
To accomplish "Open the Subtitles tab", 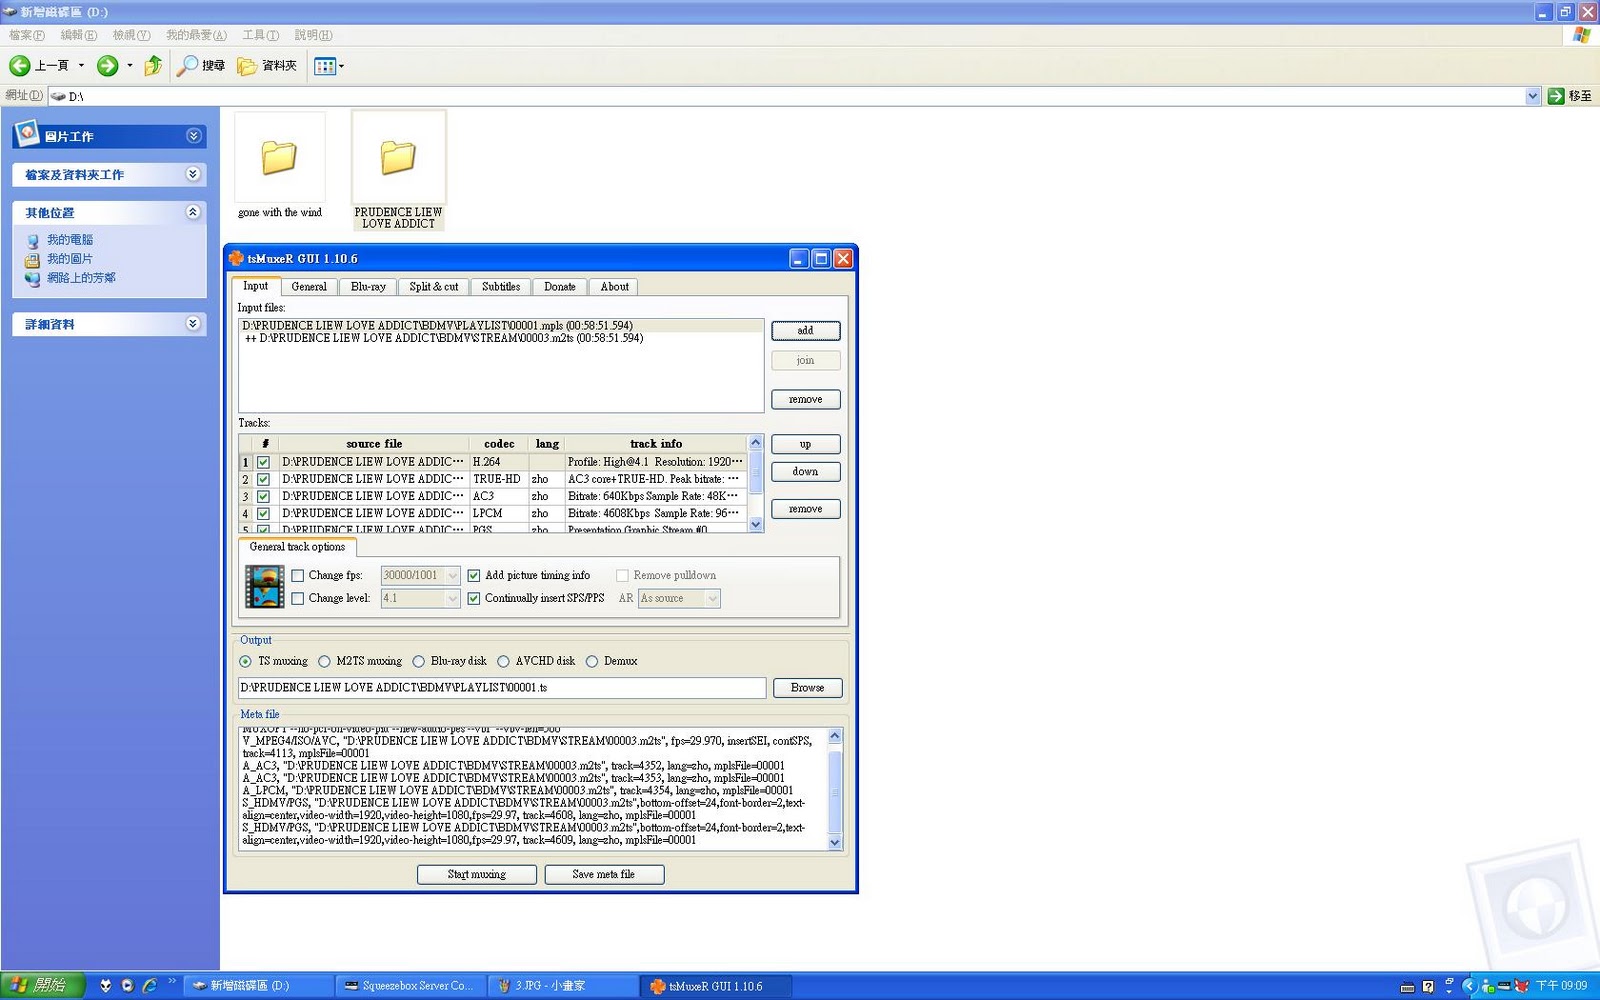I will (501, 287).
